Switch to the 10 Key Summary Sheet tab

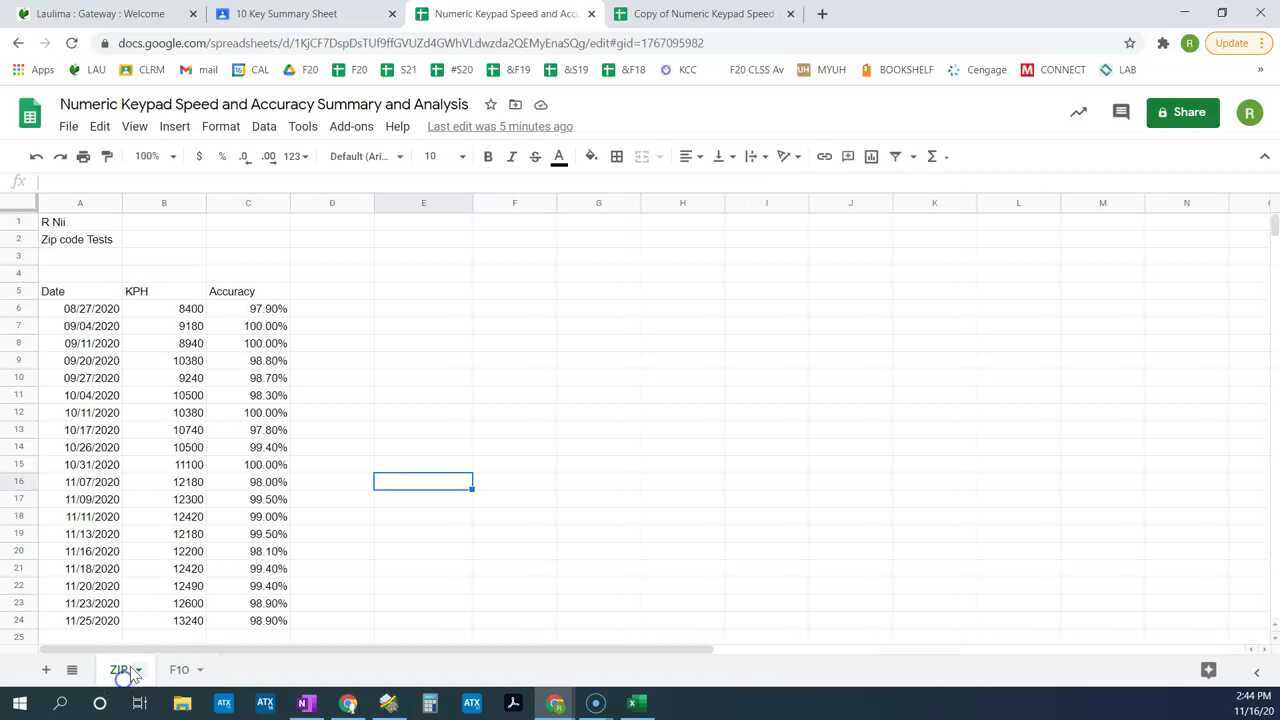[x=304, y=14]
